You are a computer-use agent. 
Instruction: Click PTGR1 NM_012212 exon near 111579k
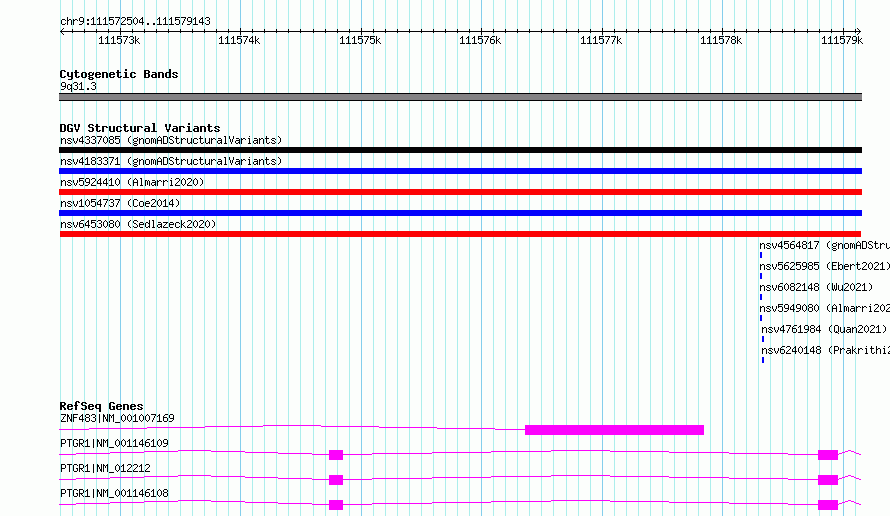click(828, 480)
